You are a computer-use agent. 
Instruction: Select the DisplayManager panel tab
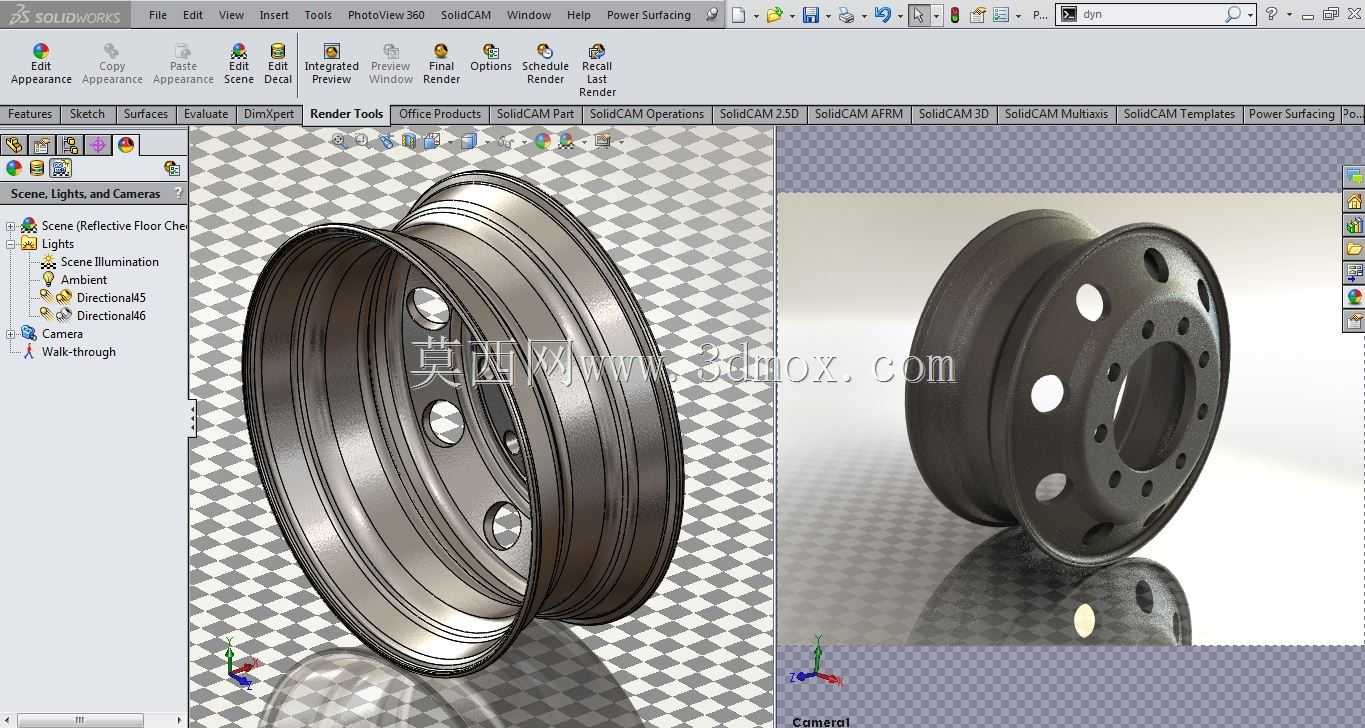(126, 145)
